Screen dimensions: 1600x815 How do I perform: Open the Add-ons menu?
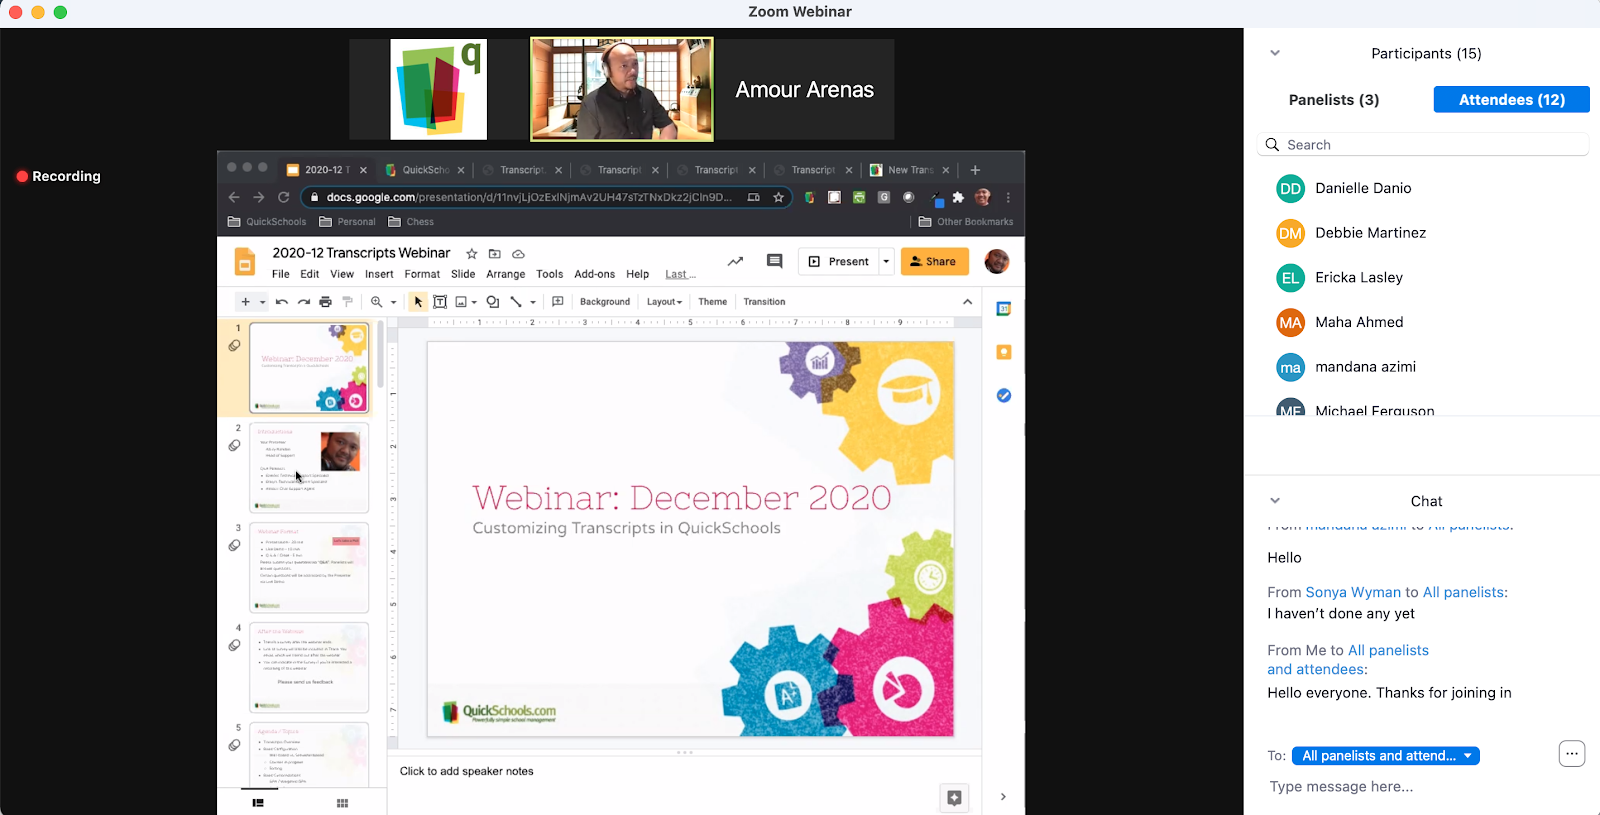point(595,274)
